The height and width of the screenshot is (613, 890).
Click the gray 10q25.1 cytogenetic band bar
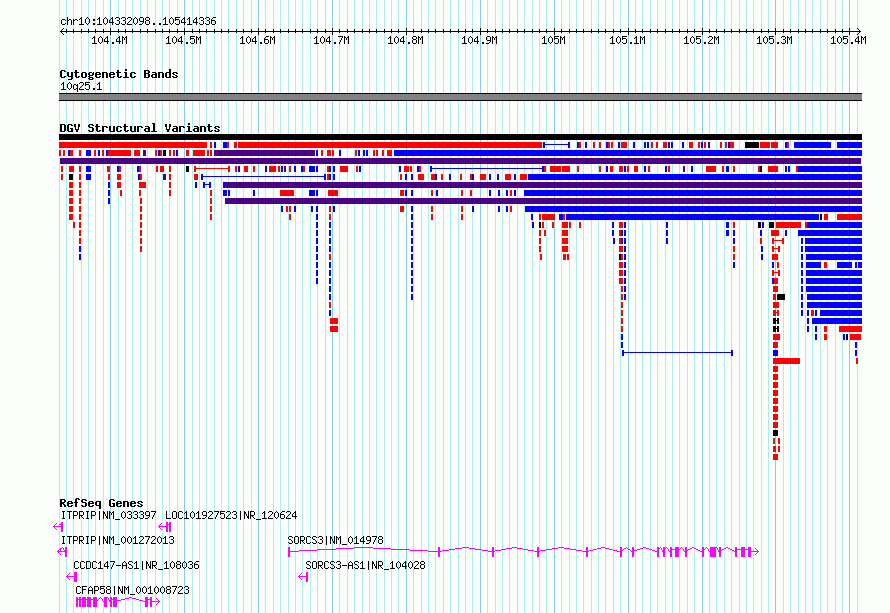(x=460, y=97)
